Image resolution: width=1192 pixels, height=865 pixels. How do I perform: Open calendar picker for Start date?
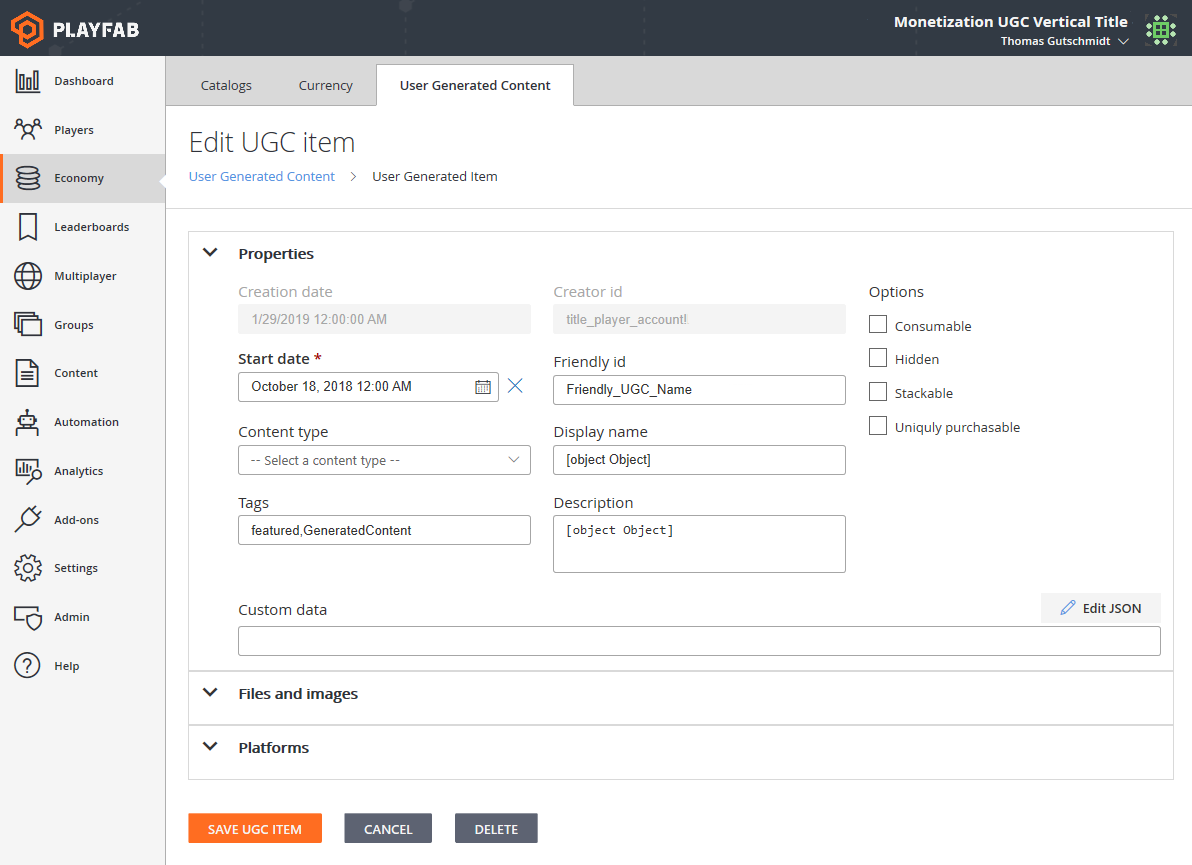483,387
